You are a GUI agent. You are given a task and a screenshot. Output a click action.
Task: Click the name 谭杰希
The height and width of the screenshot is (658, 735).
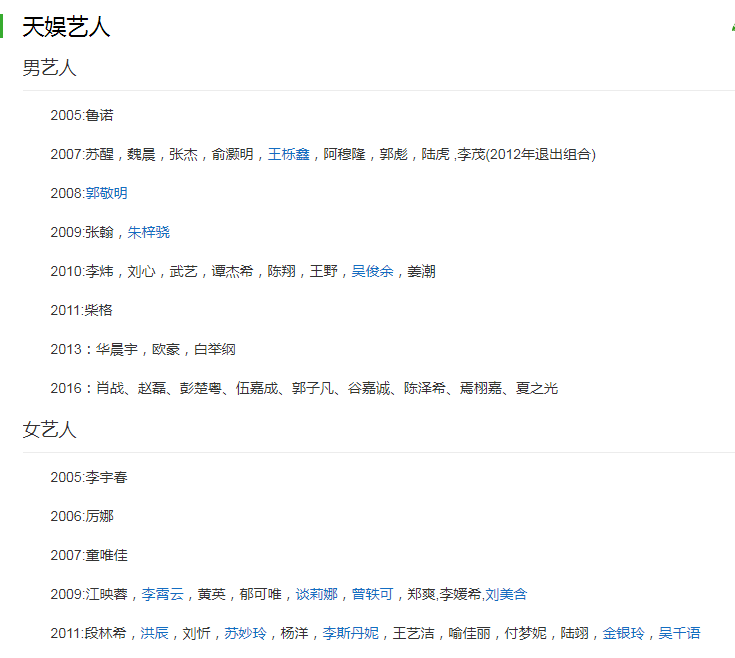pos(232,271)
